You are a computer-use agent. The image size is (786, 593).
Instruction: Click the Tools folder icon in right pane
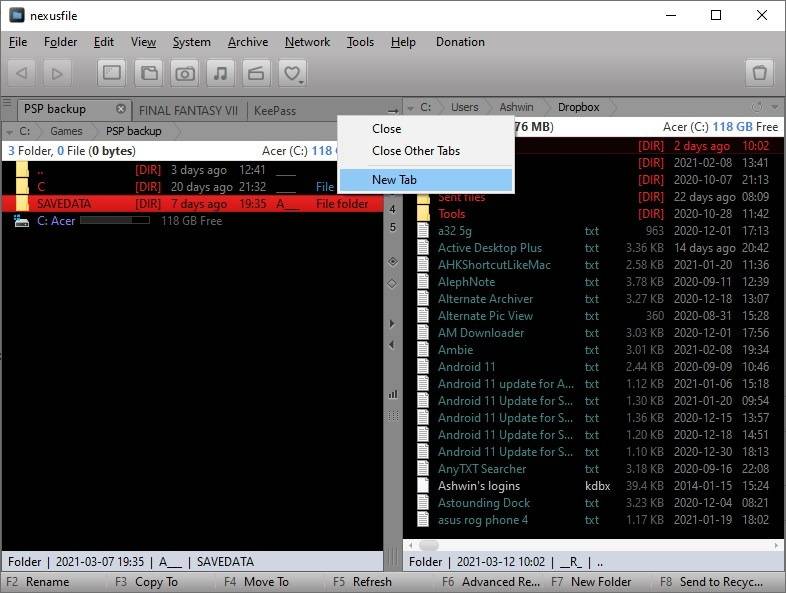pyautogui.click(x=424, y=214)
